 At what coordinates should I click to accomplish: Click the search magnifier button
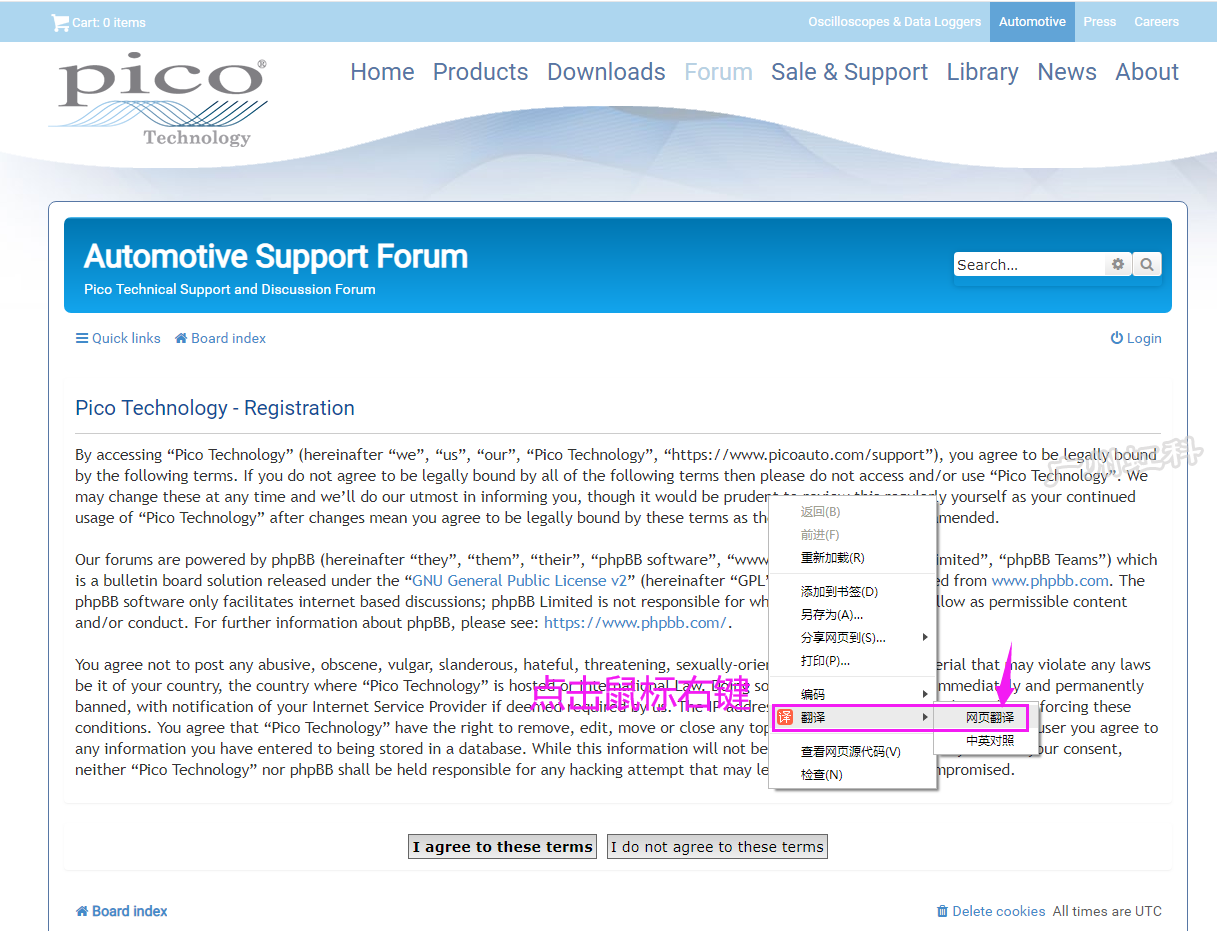click(1147, 265)
